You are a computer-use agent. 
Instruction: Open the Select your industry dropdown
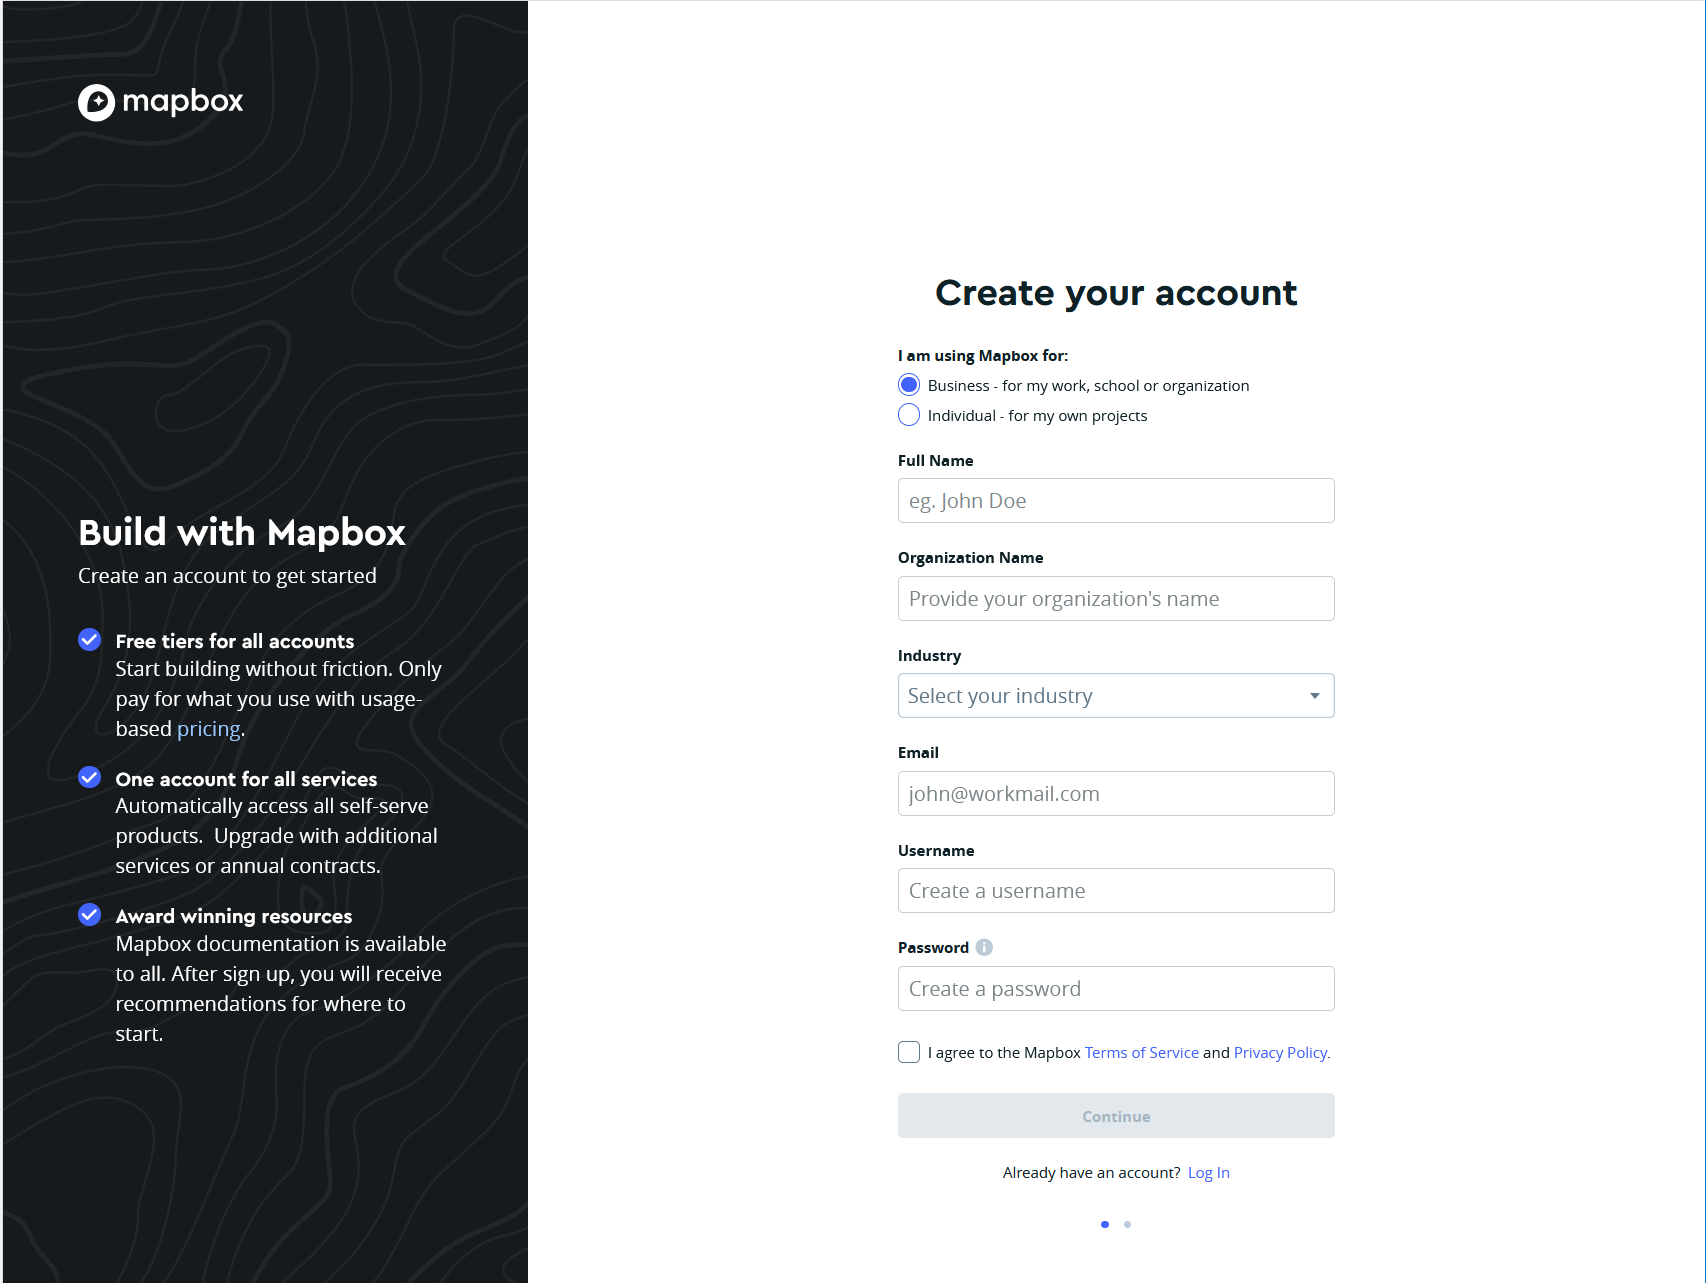click(1100, 696)
